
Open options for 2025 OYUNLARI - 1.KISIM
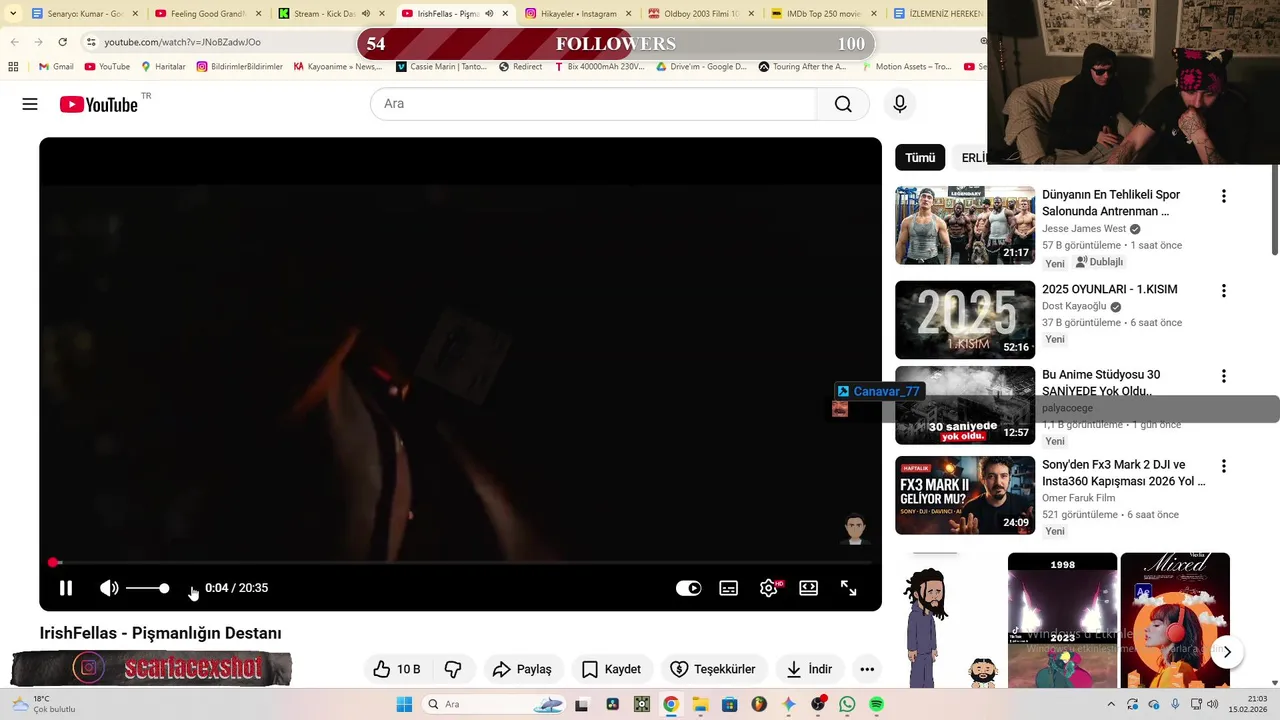(1223, 290)
